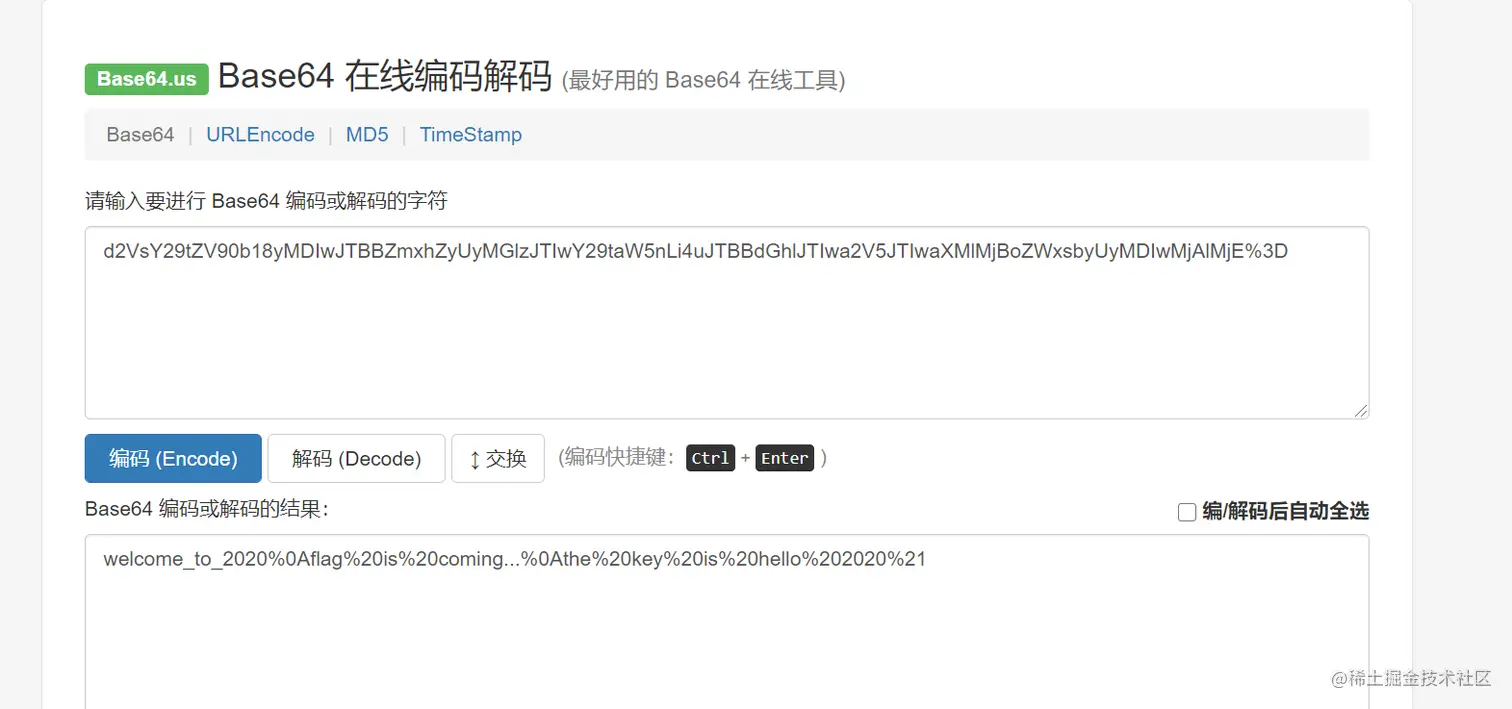Click the 稀土掘金技术社区 watermark

click(1411, 678)
